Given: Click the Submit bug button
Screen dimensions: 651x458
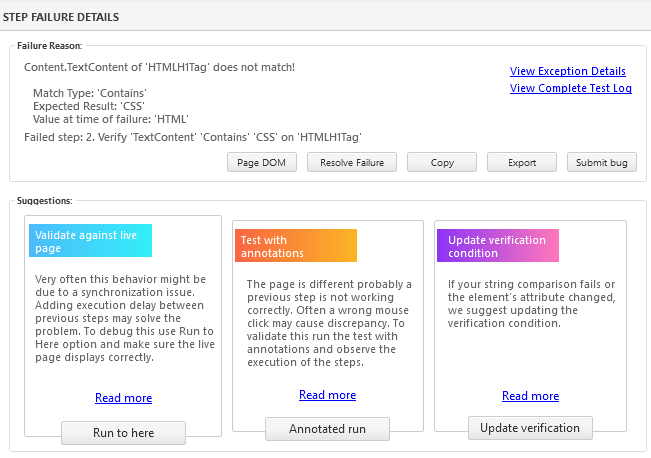Looking at the screenshot, I should (602, 162).
